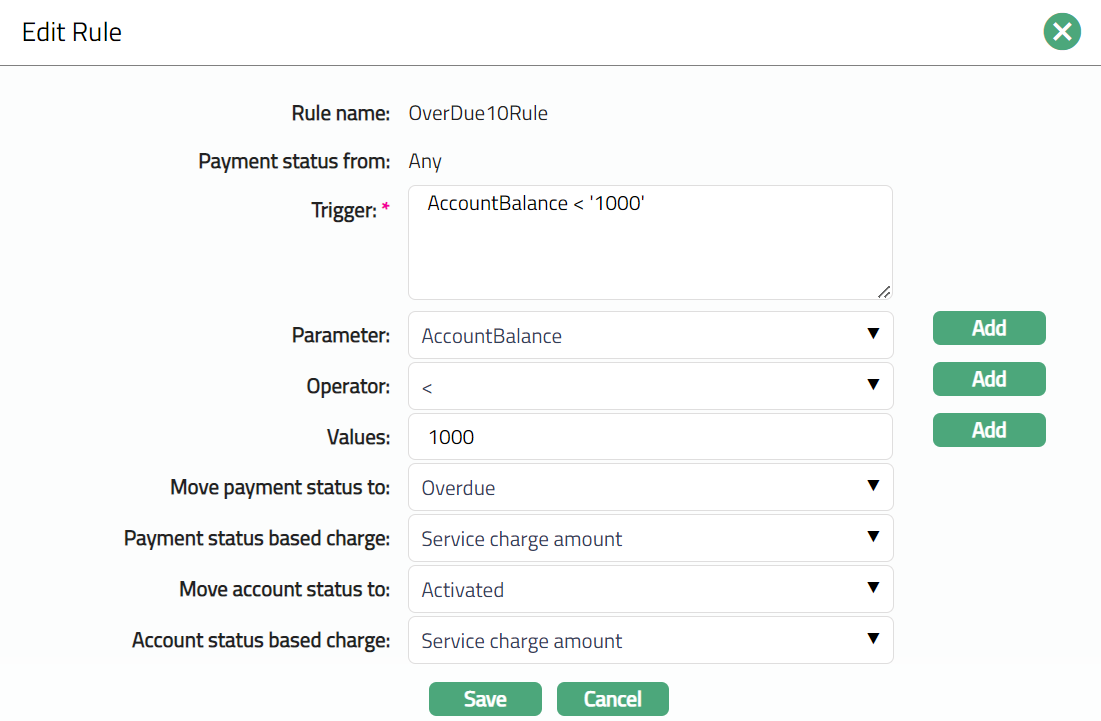Image resolution: width=1101 pixels, height=721 pixels.
Task: Click Add beside the Values field
Action: 989,430
